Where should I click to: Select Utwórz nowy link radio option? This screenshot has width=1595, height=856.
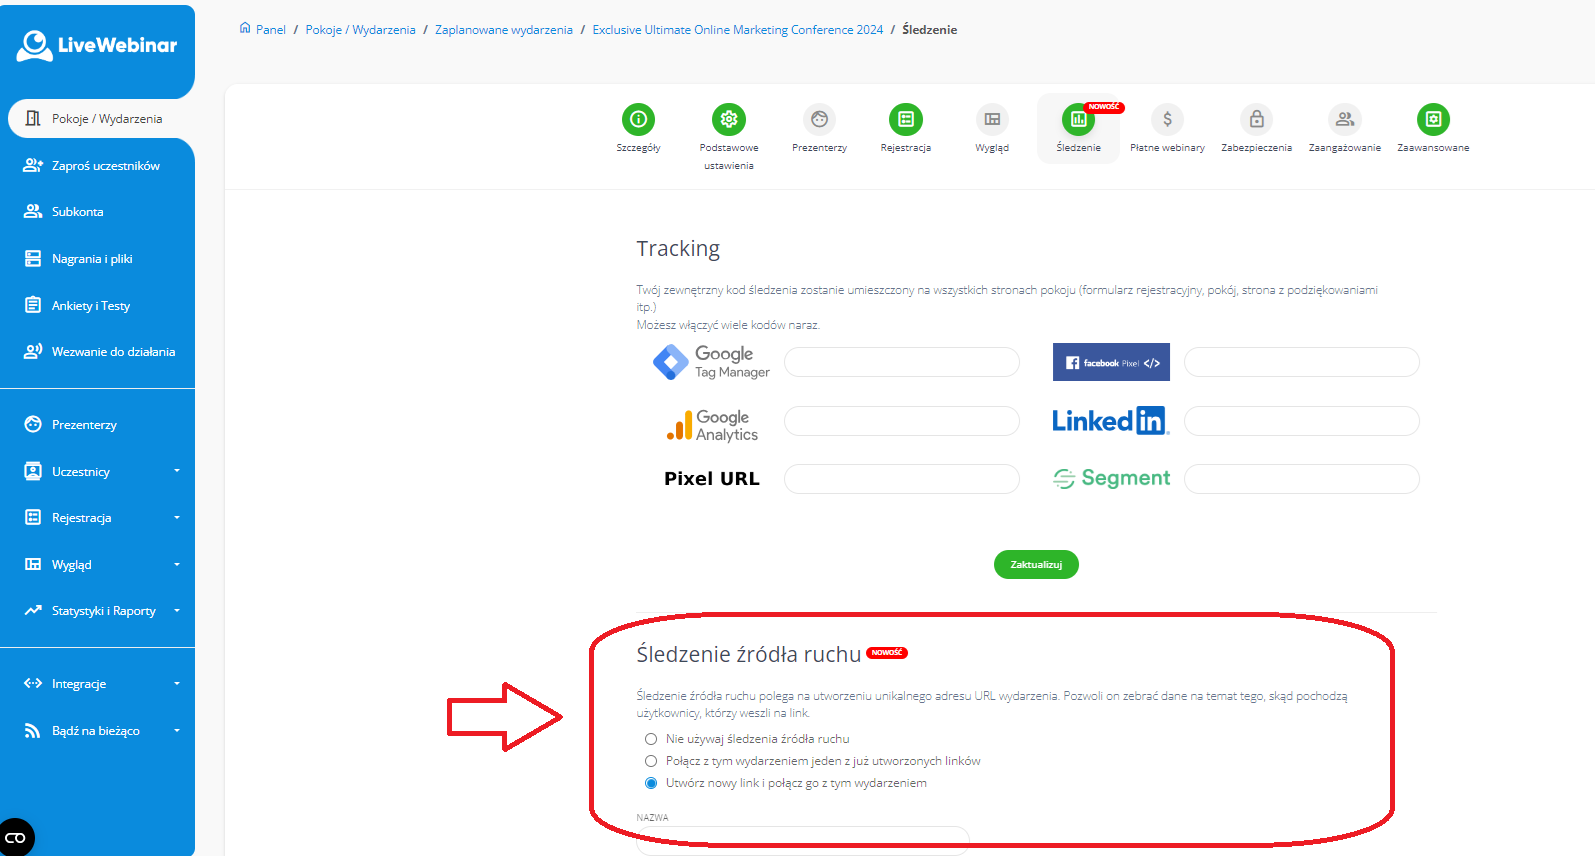point(651,783)
